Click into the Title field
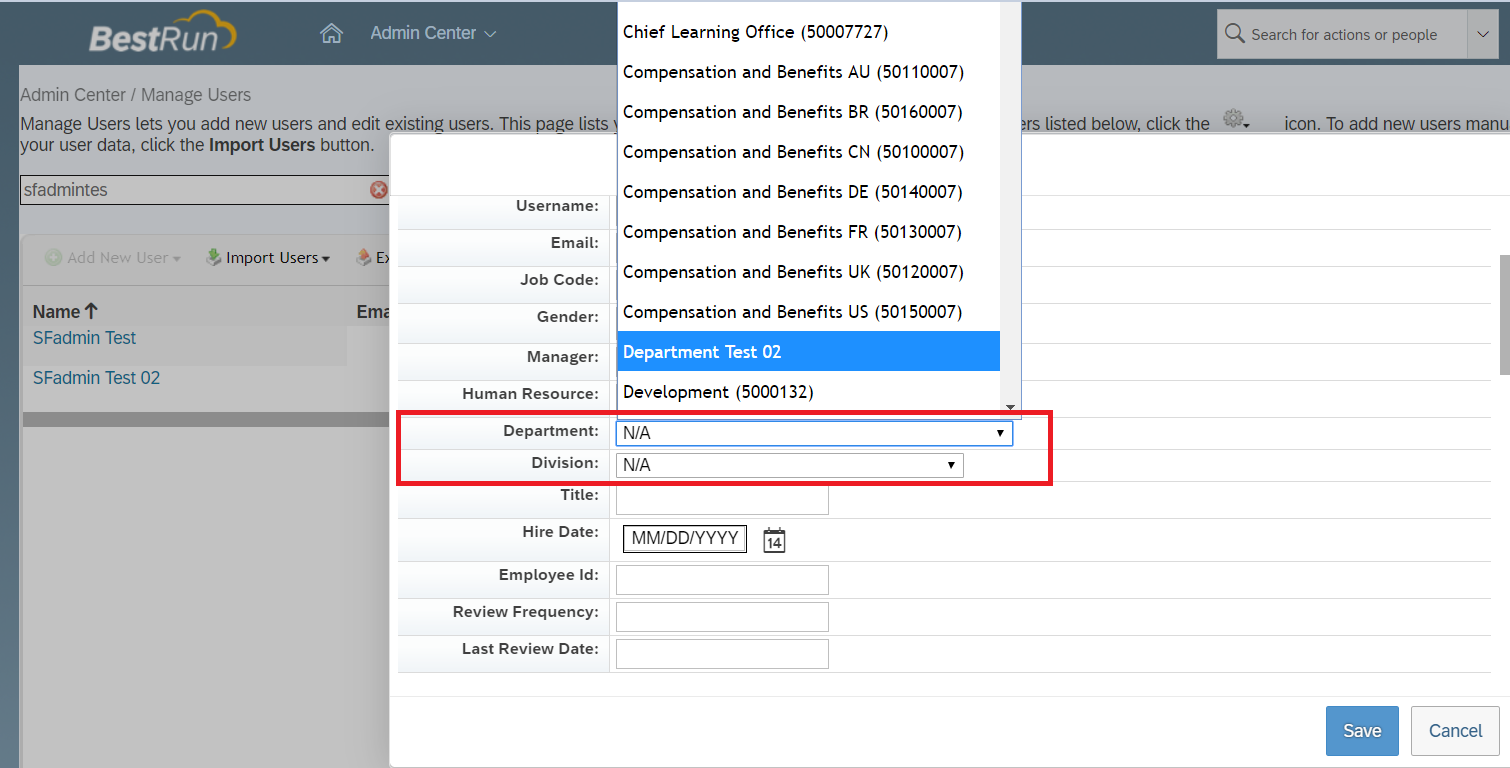1510x768 pixels. click(x=722, y=498)
